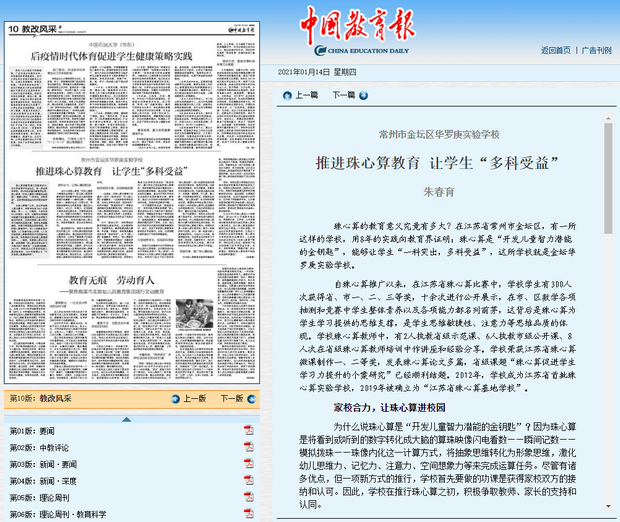Screen dimensions: 620x522
Task: Open 第05版：理论周刊 page link
Action: tap(40, 497)
